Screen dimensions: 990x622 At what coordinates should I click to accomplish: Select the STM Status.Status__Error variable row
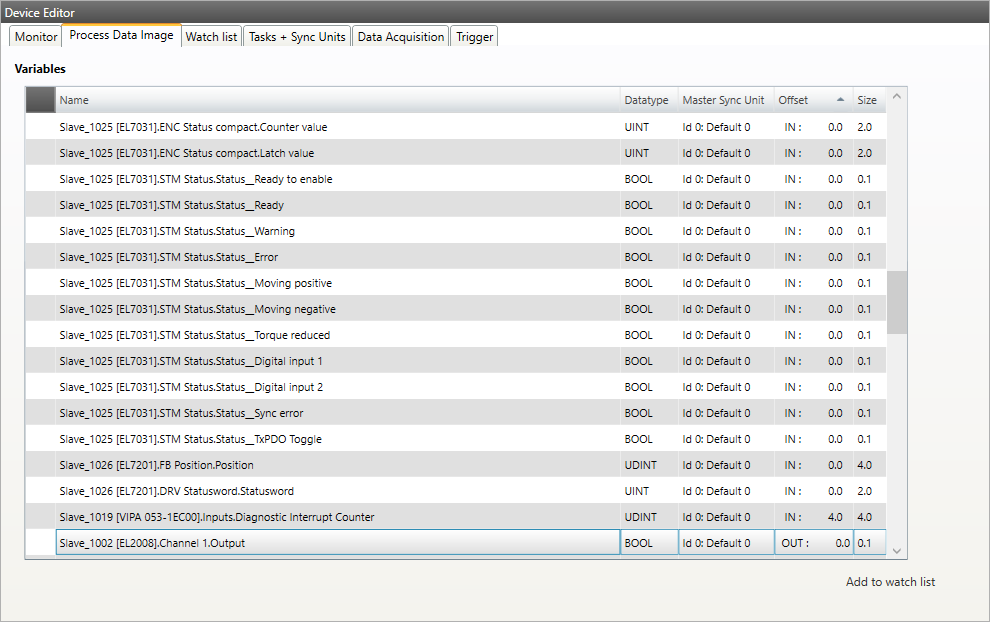pos(300,257)
